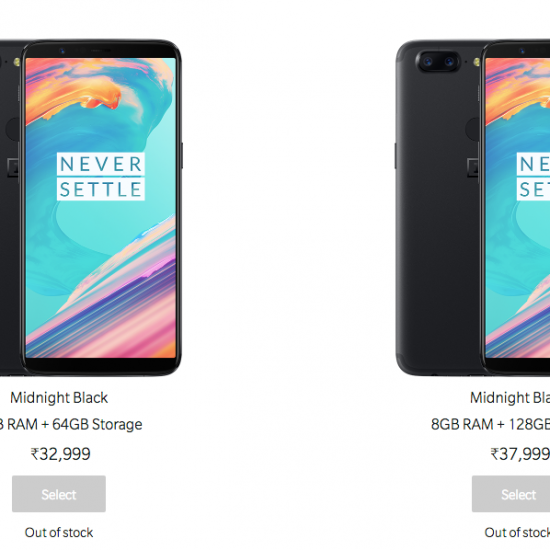The height and width of the screenshot is (550, 550).
Task: Click the 8GB RAM + 128GB description
Action: (x=490, y=424)
